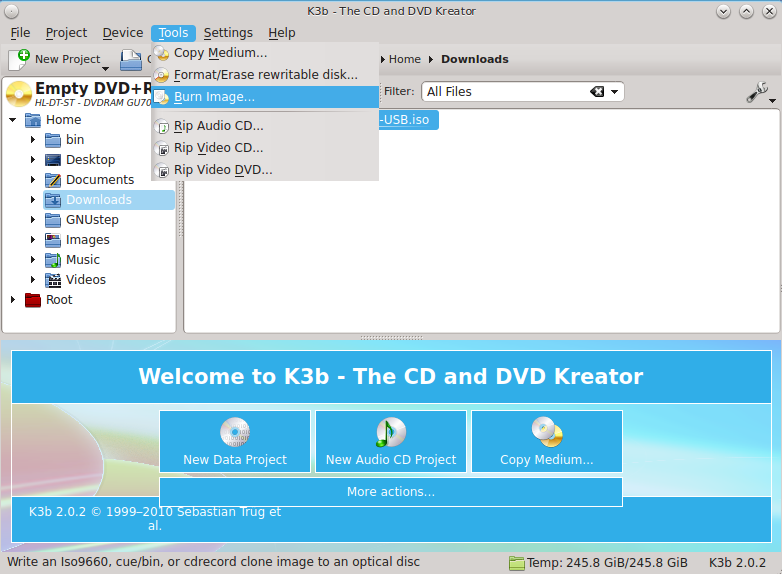
Task: Click the Open project folder toolbar icon
Action: (131, 60)
